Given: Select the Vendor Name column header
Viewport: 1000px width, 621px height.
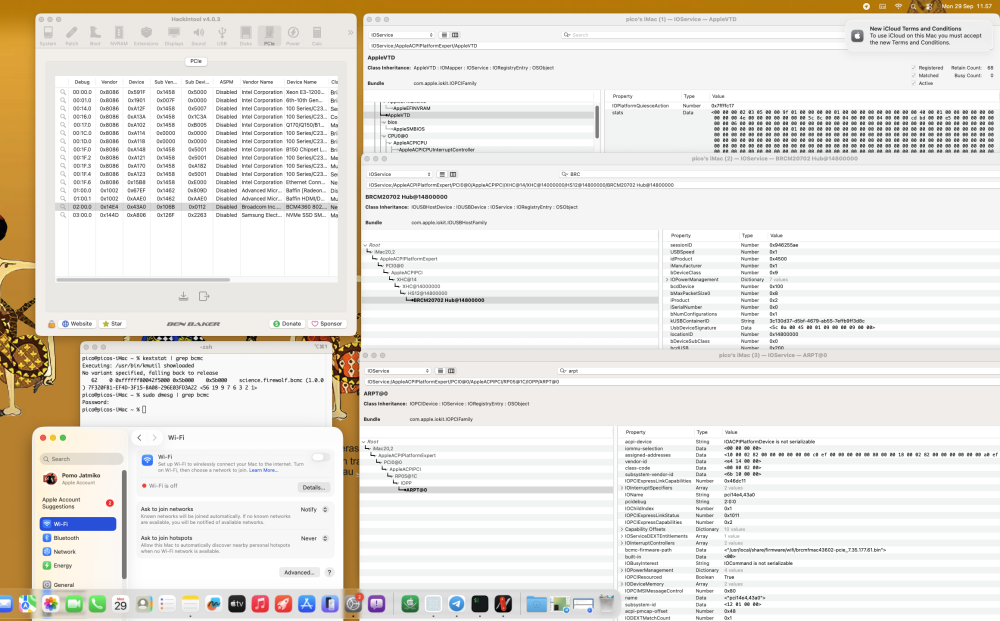Looking at the screenshot, I should [258, 82].
